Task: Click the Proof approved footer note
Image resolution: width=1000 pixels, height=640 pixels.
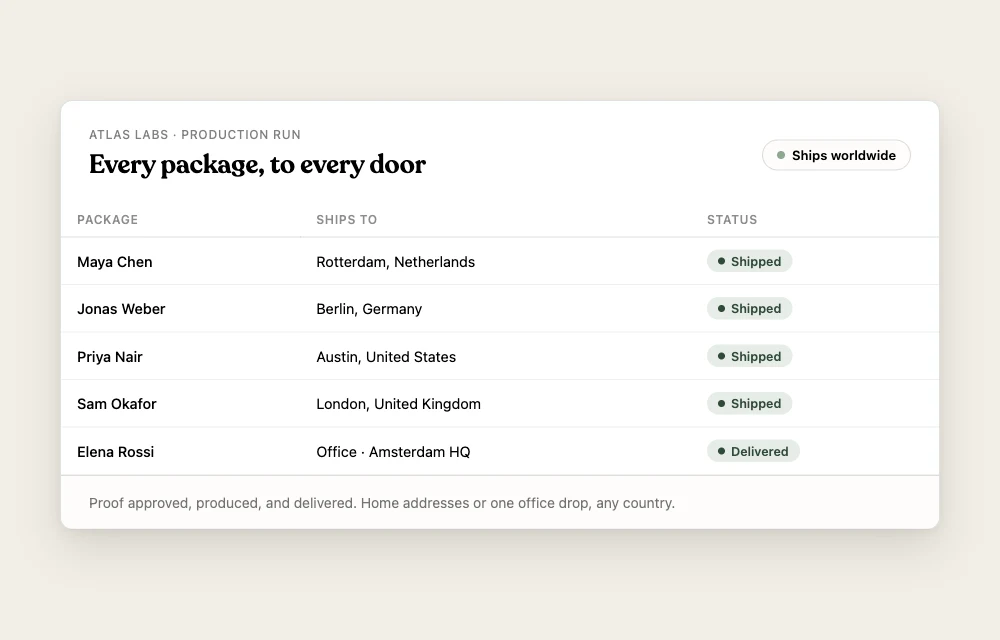Action: pyautogui.click(x=381, y=503)
